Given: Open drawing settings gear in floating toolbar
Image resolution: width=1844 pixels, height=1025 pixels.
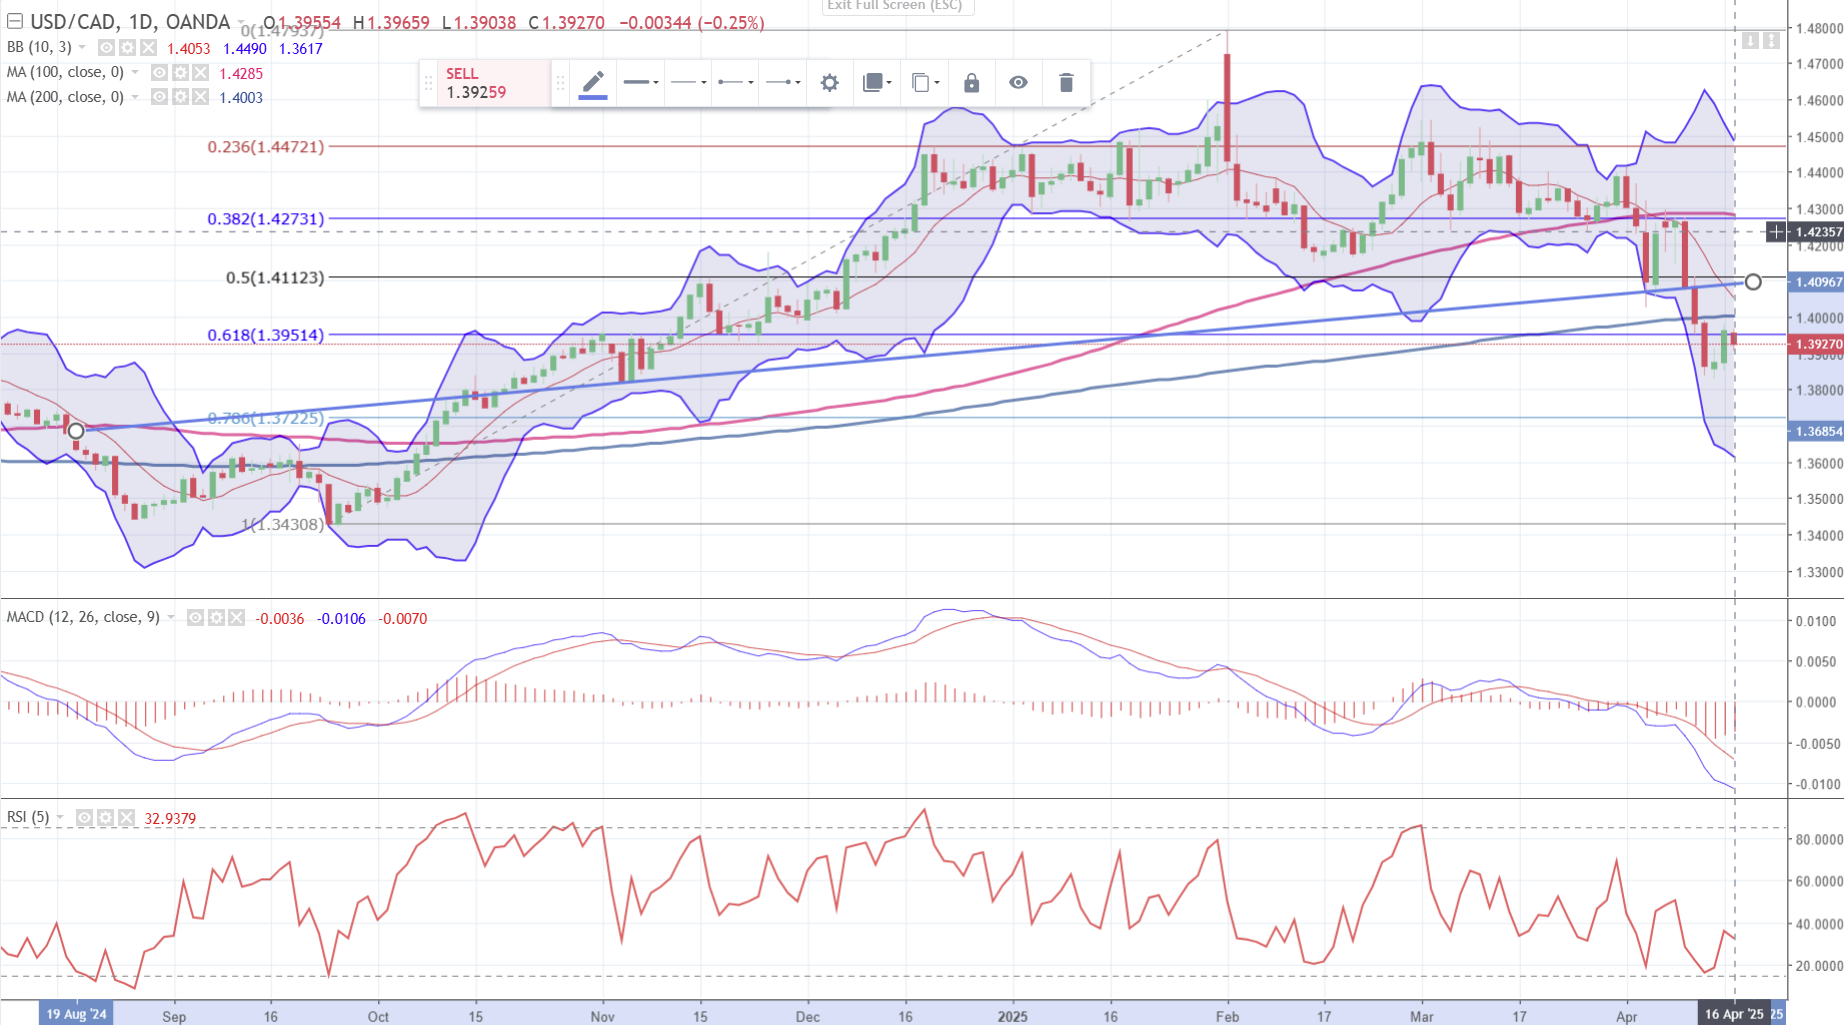Looking at the screenshot, I should (x=829, y=83).
